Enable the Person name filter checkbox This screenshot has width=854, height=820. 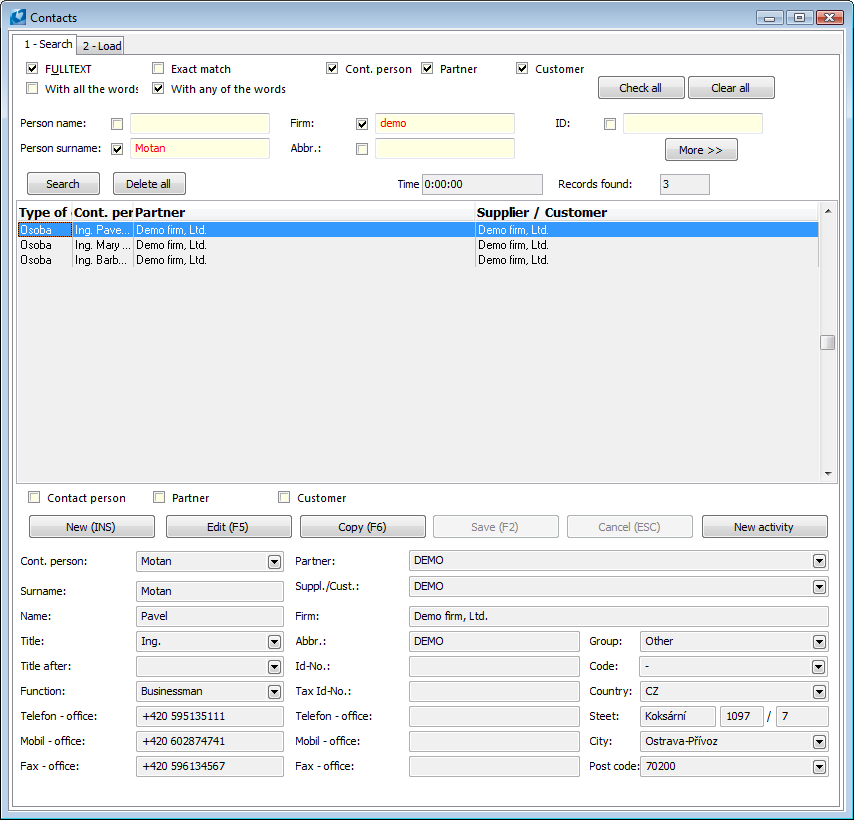tap(117, 124)
